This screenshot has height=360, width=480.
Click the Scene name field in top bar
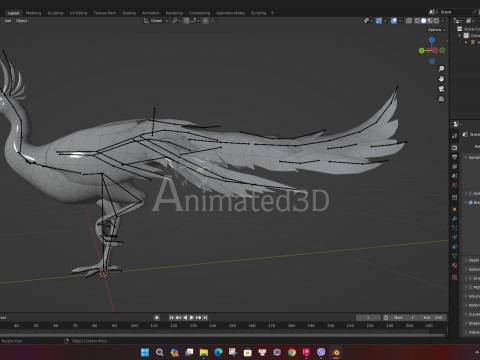455,12
